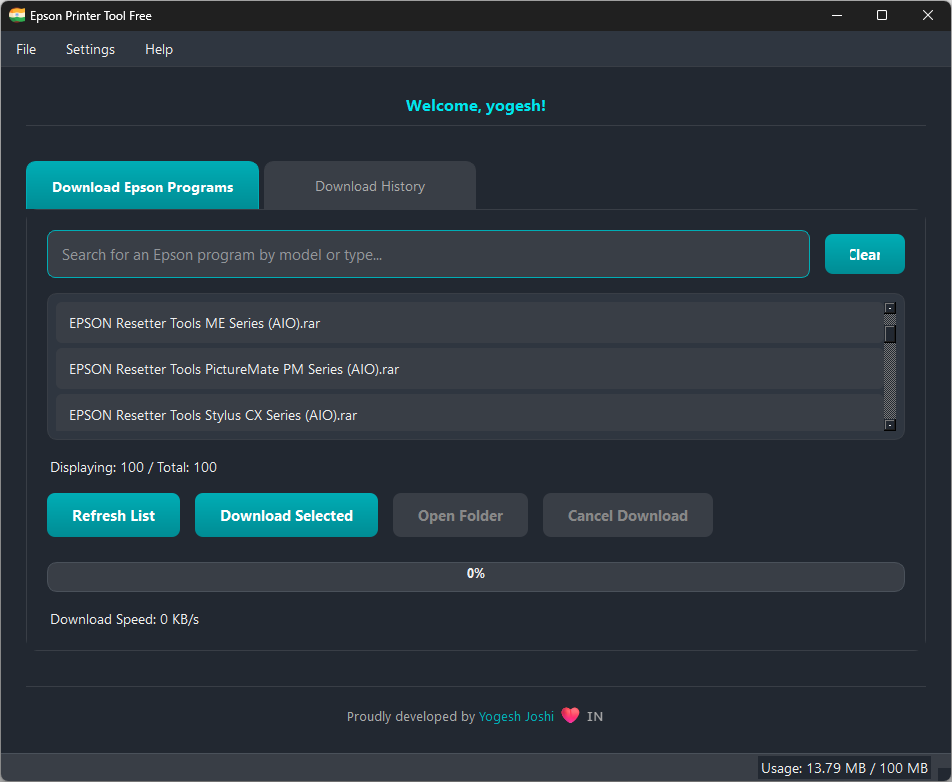Click the Cancel Download button
952x782 pixels.
pos(628,515)
